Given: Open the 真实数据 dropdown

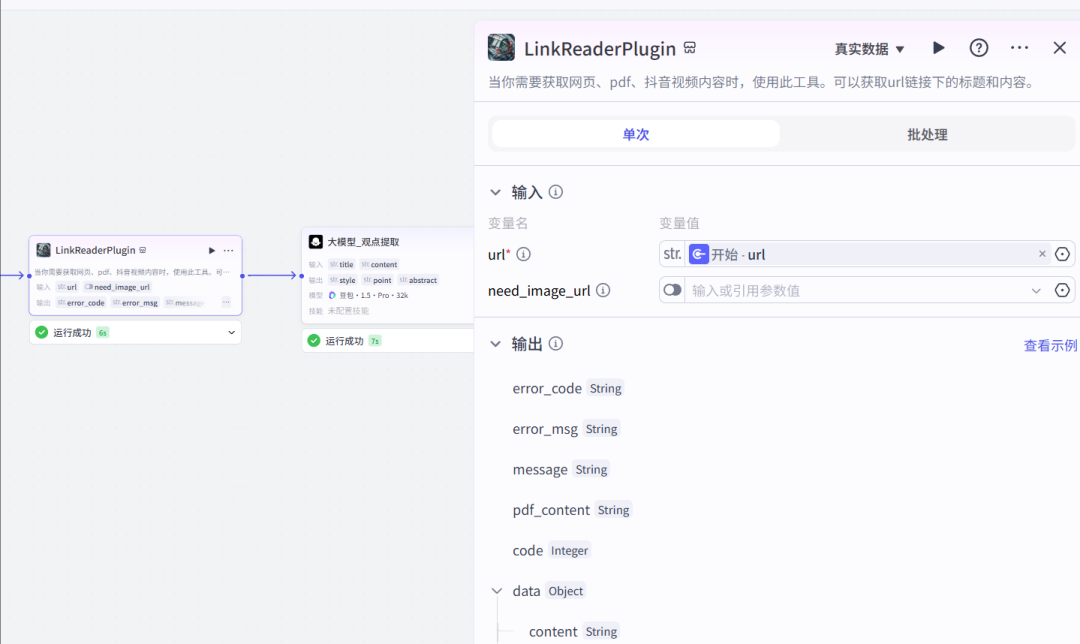Looking at the screenshot, I should click(x=868, y=47).
